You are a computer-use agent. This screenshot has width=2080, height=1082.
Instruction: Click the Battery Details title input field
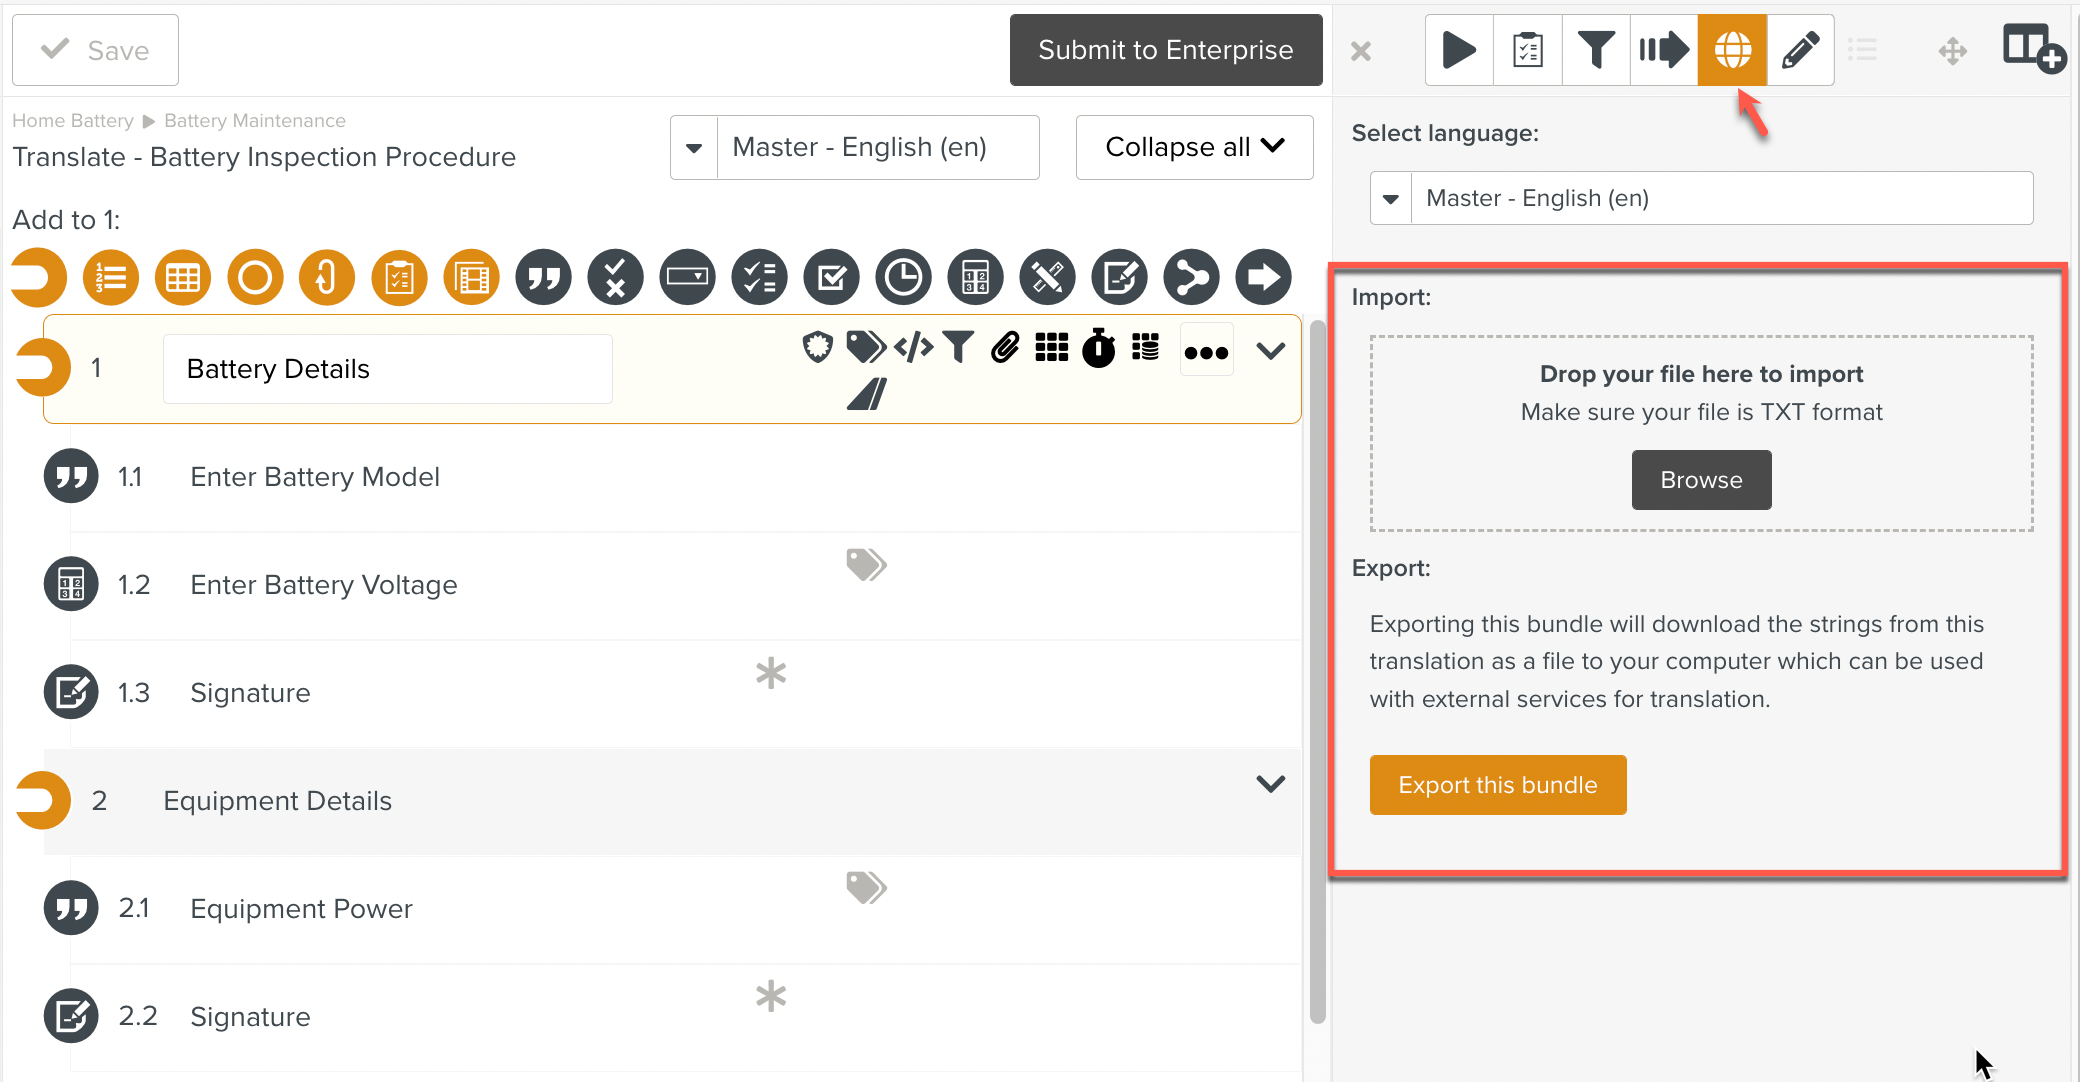coord(387,369)
